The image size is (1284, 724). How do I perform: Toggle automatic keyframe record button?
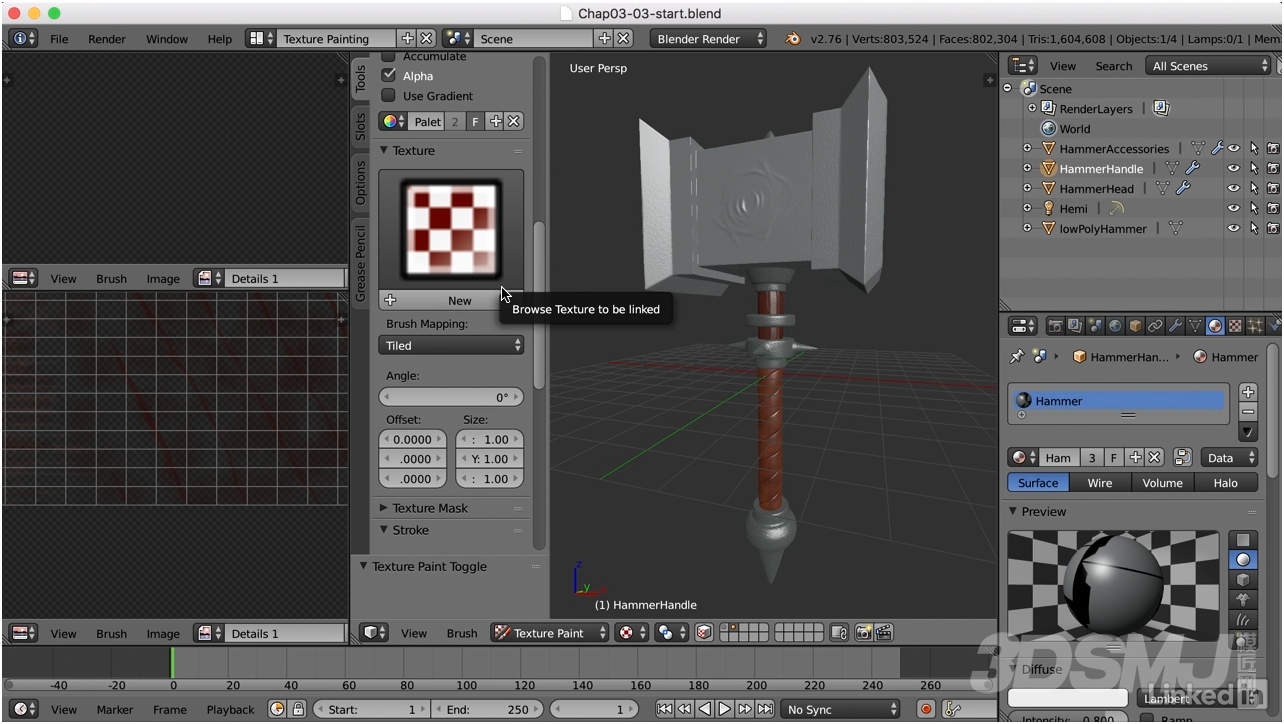coord(926,709)
